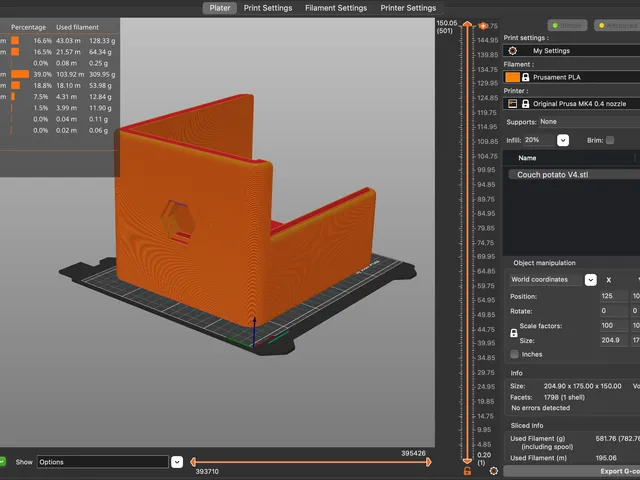The height and width of the screenshot is (480, 640).
Task: Open the Printer Settings tab
Action: (x=408, y=8)
